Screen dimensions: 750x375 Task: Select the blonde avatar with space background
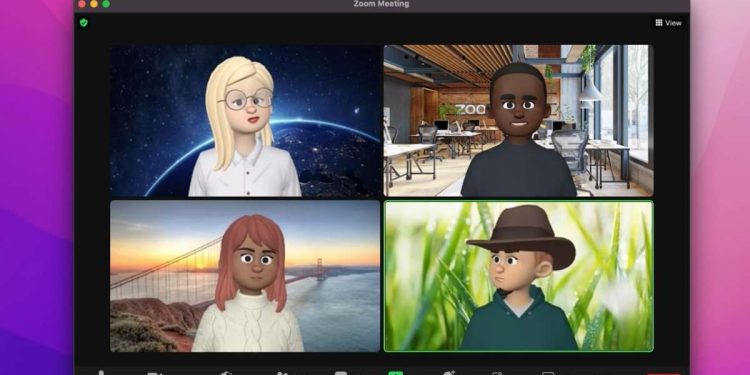(x=245, y=121)
